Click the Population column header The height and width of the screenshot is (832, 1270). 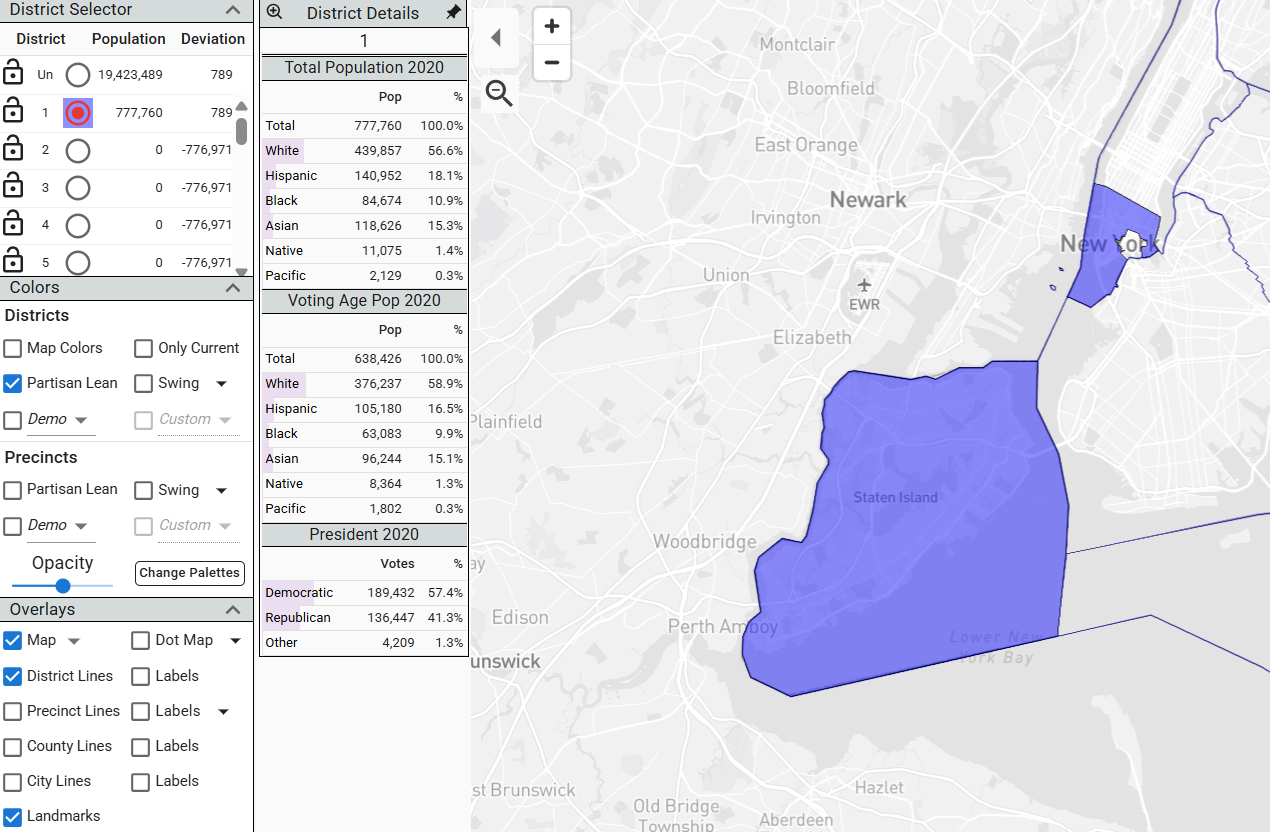[x=128, y=39]
